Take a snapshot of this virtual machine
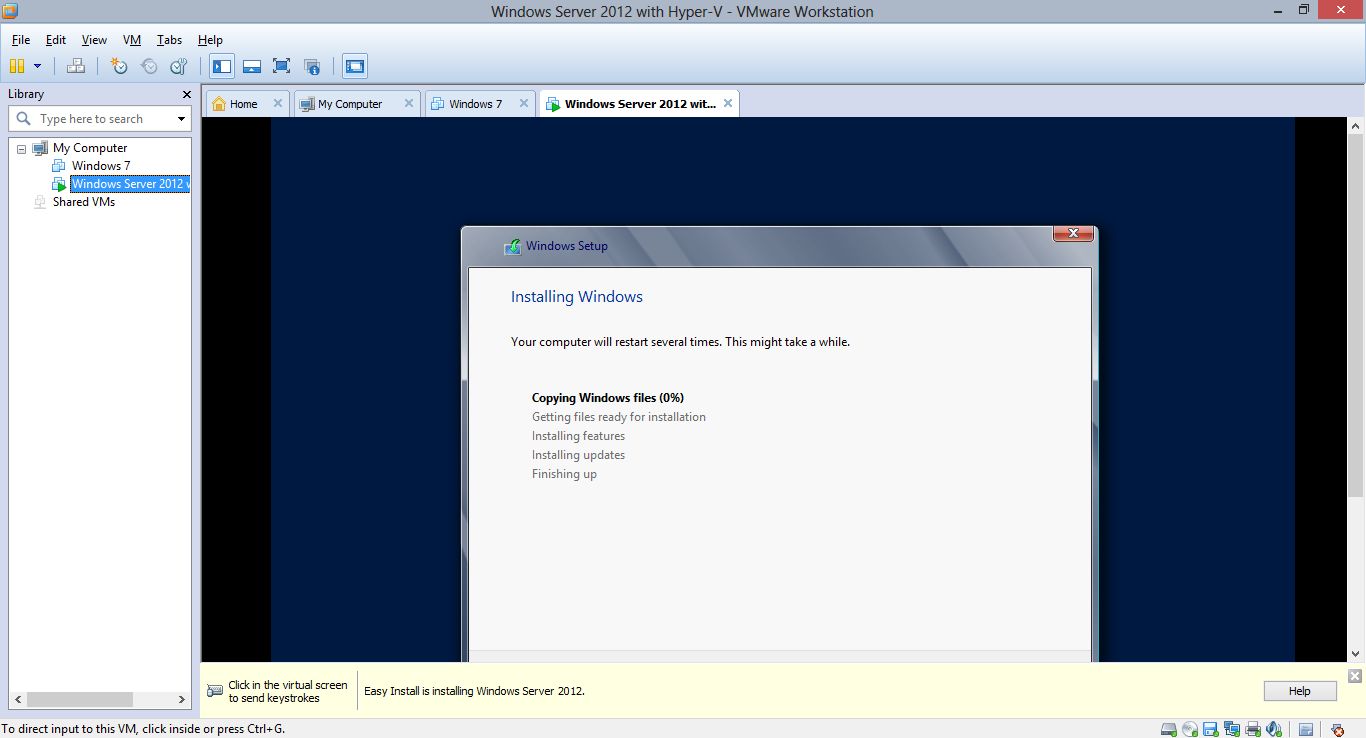Image resolution: width=1366 pixels, height=738 pixels. pyautogui.click(x=119, y=66)
